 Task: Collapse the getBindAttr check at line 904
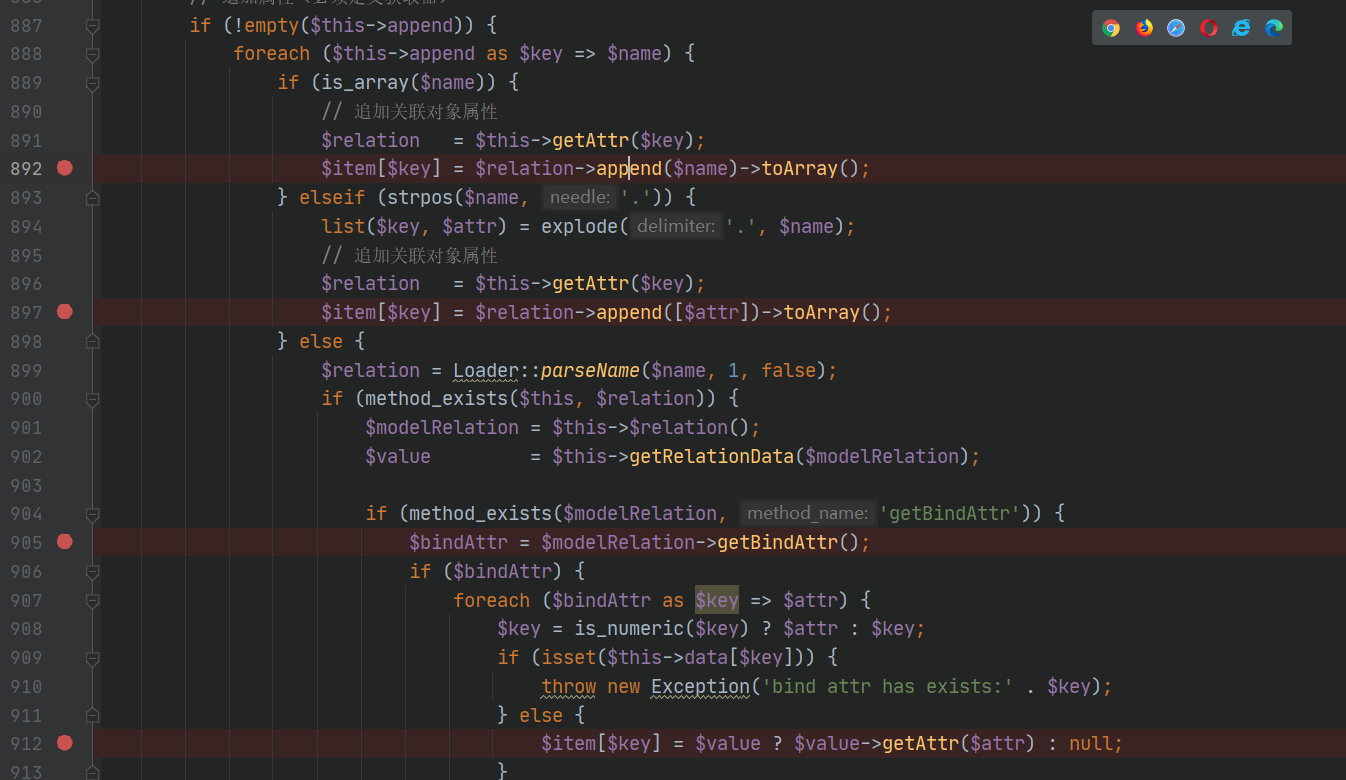[93, 514]
